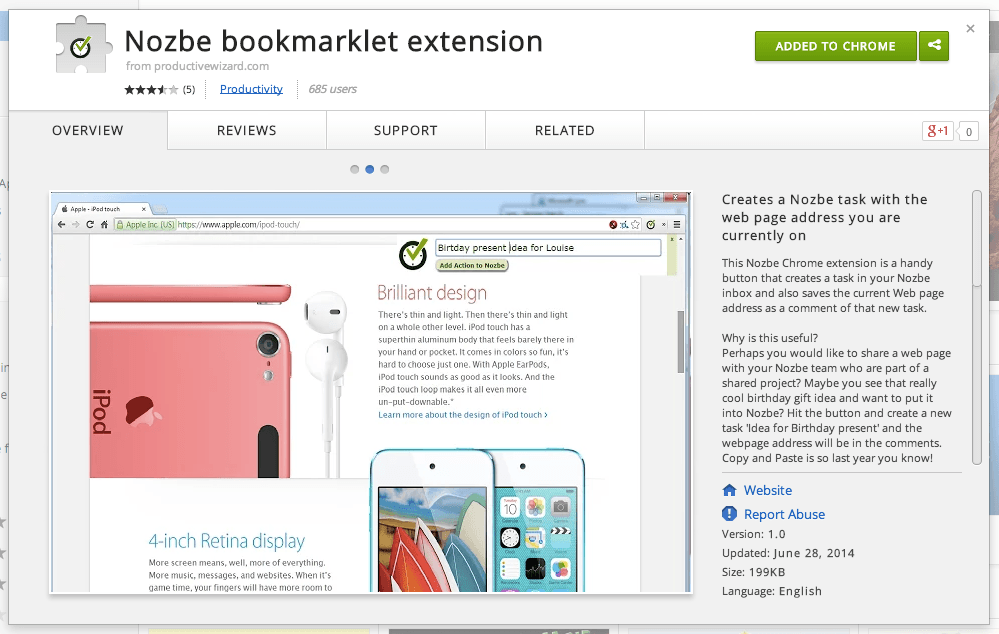Screen dimensions: 999x634
Task: Click the green share icon button
Action: click(934, 46)
